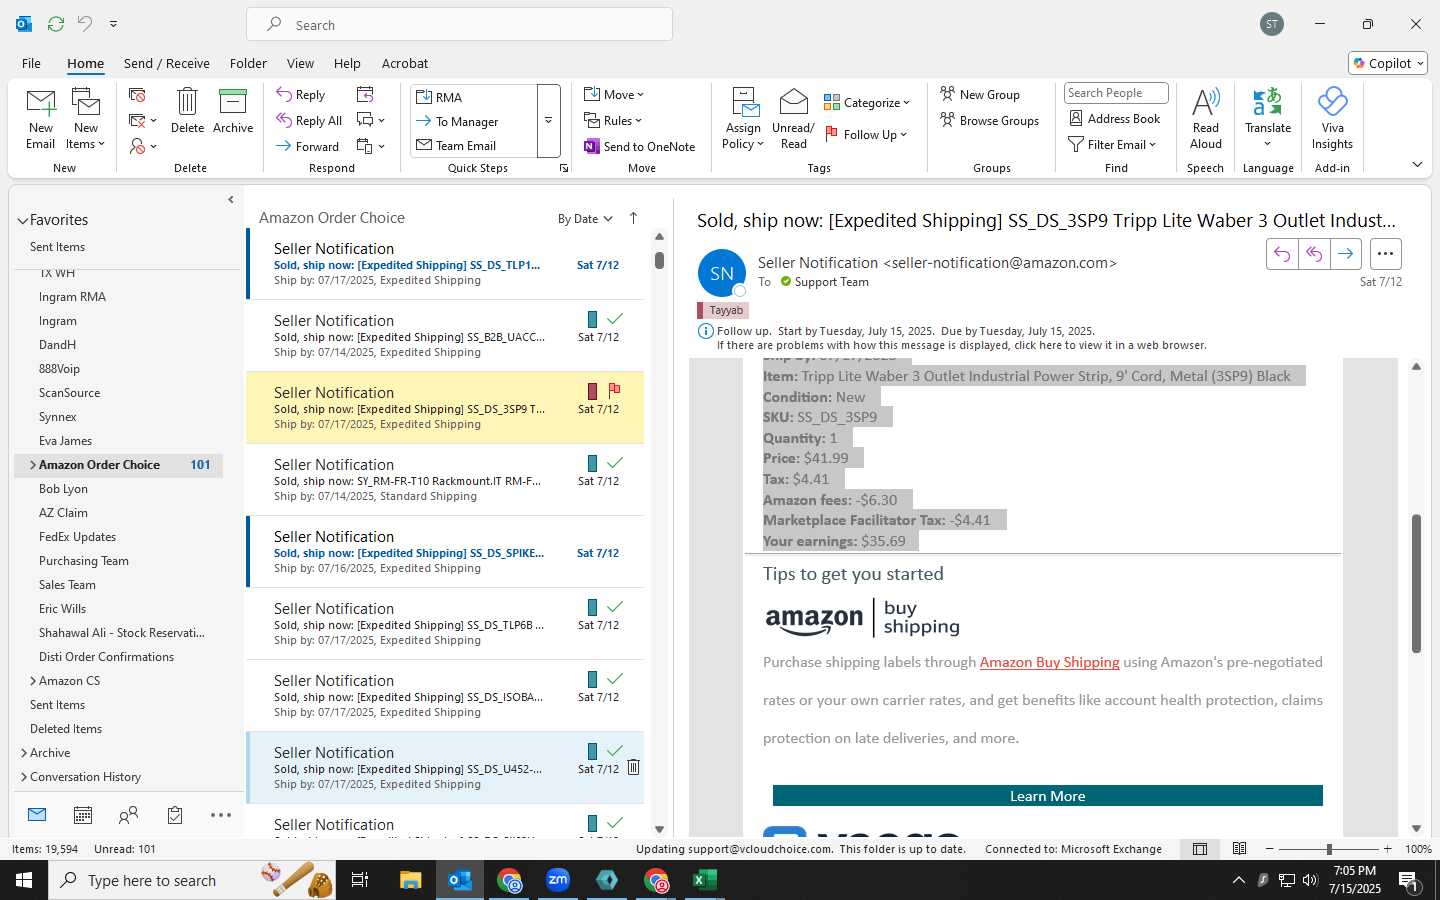Viewport: 1440px width, 900px height.
Task: Toggle completed checkmark on SS_DS_TLP6B message
Action: (x=615, y=606)
